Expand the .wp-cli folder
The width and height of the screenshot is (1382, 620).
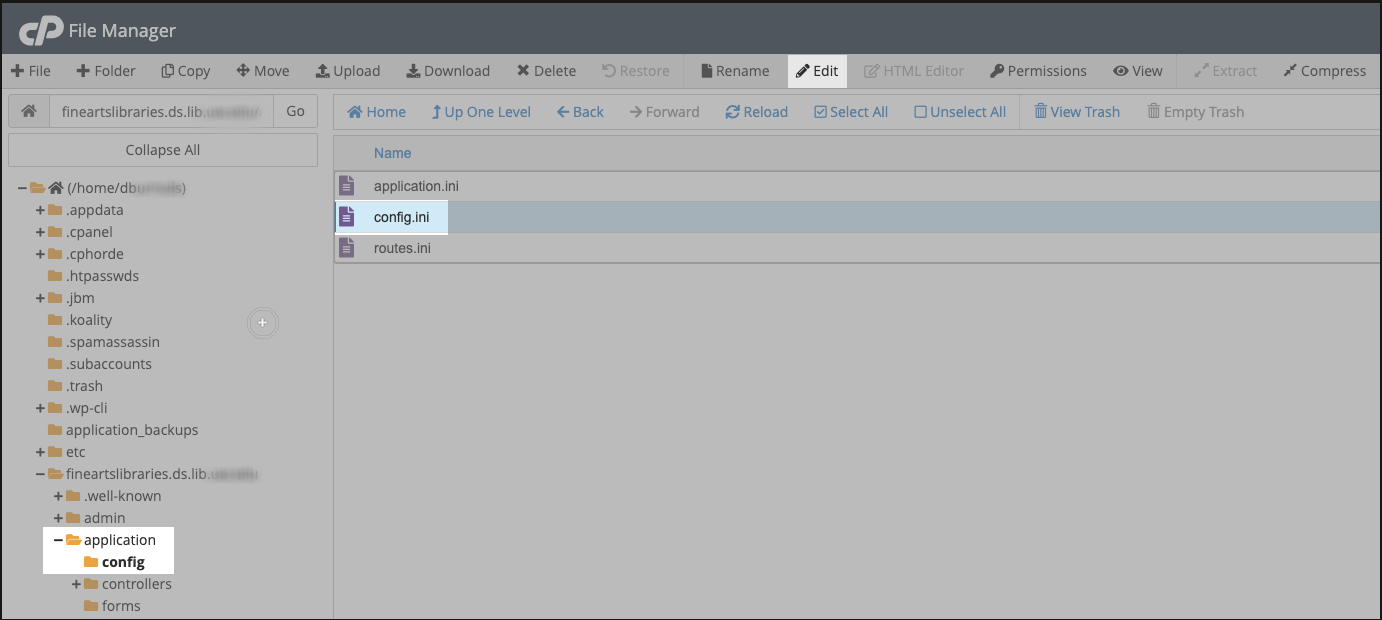40,408
